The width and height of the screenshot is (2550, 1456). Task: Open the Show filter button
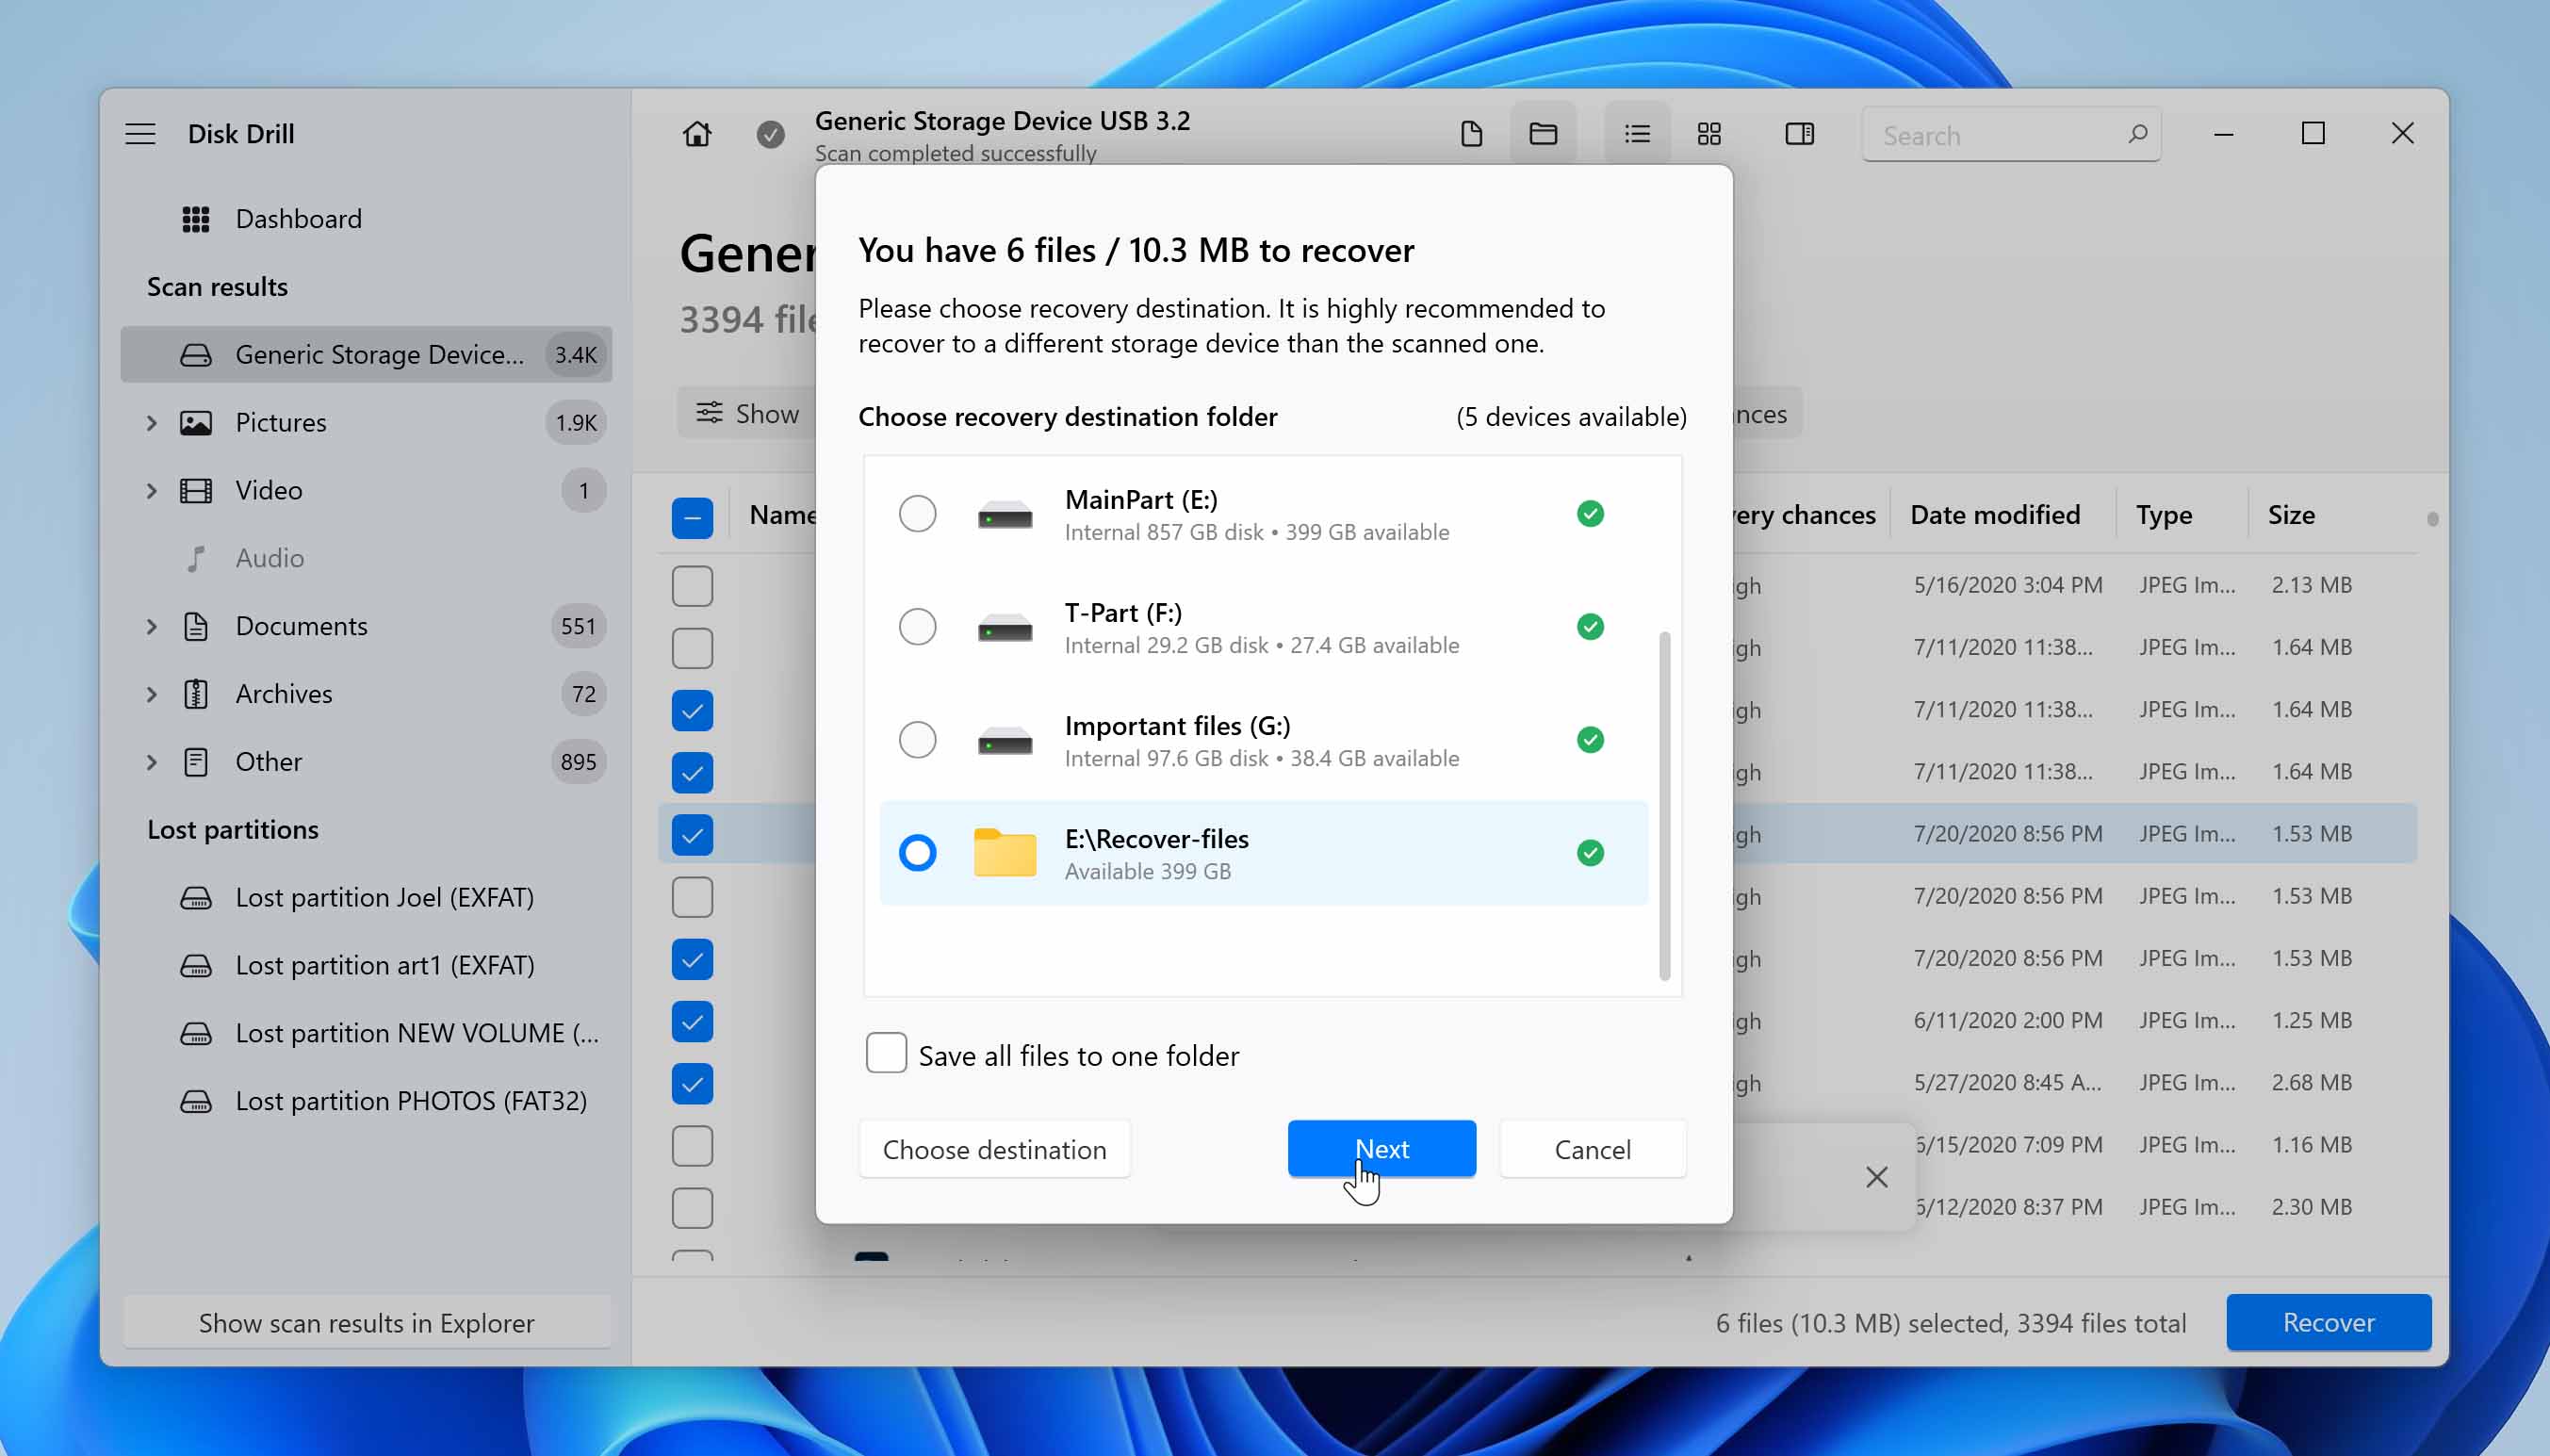(748, 413)
